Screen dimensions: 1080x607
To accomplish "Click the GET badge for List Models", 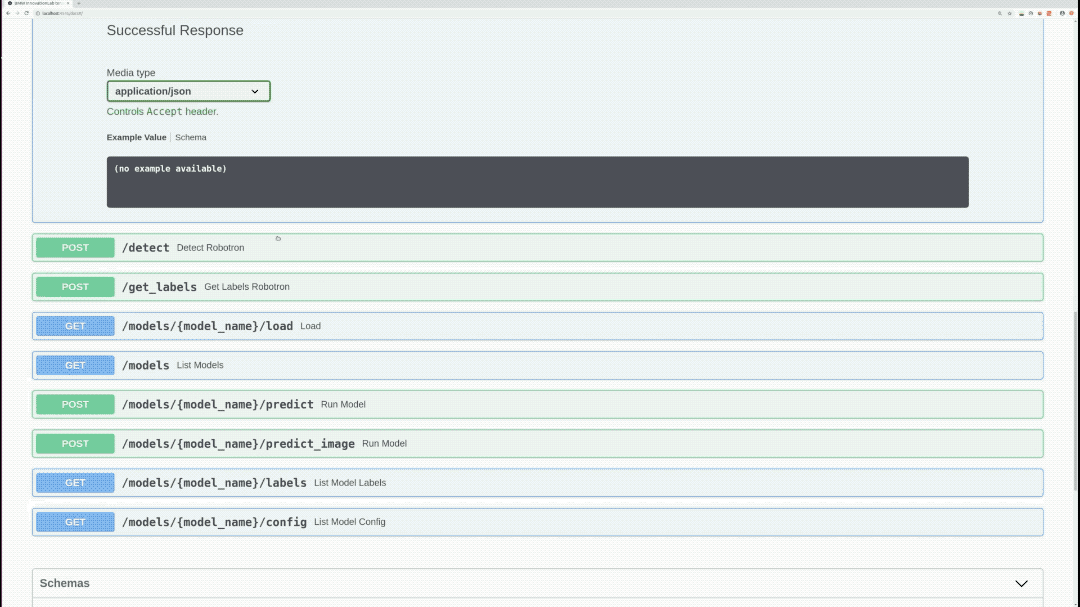I will 75,365.
